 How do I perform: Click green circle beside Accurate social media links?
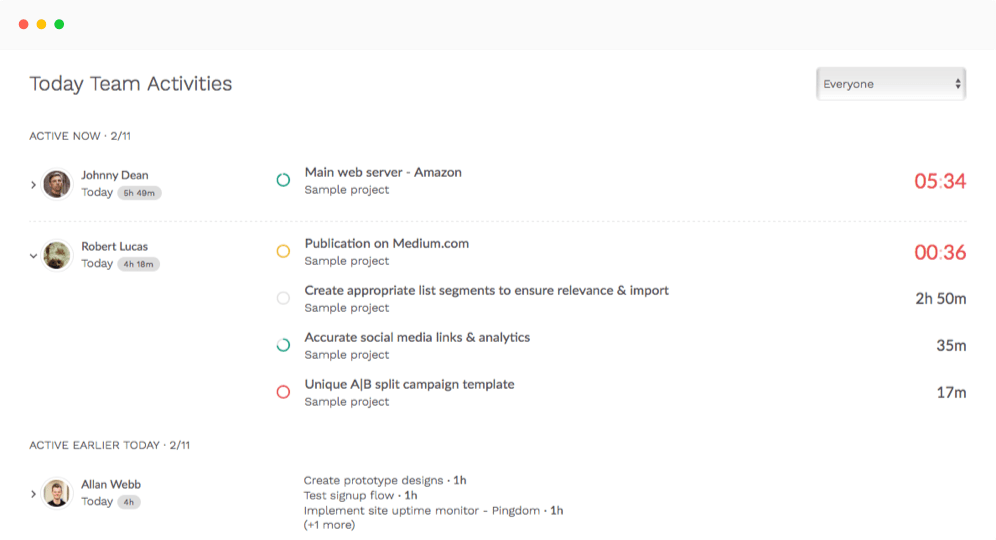coord(283,345)
